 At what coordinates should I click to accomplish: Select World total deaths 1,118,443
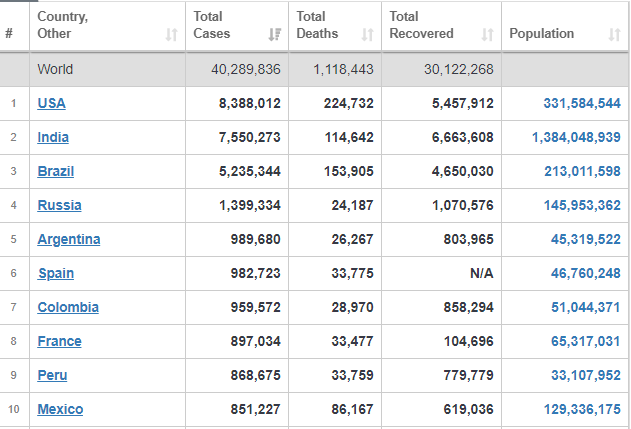pyautogui.click(x=343, y=69)
